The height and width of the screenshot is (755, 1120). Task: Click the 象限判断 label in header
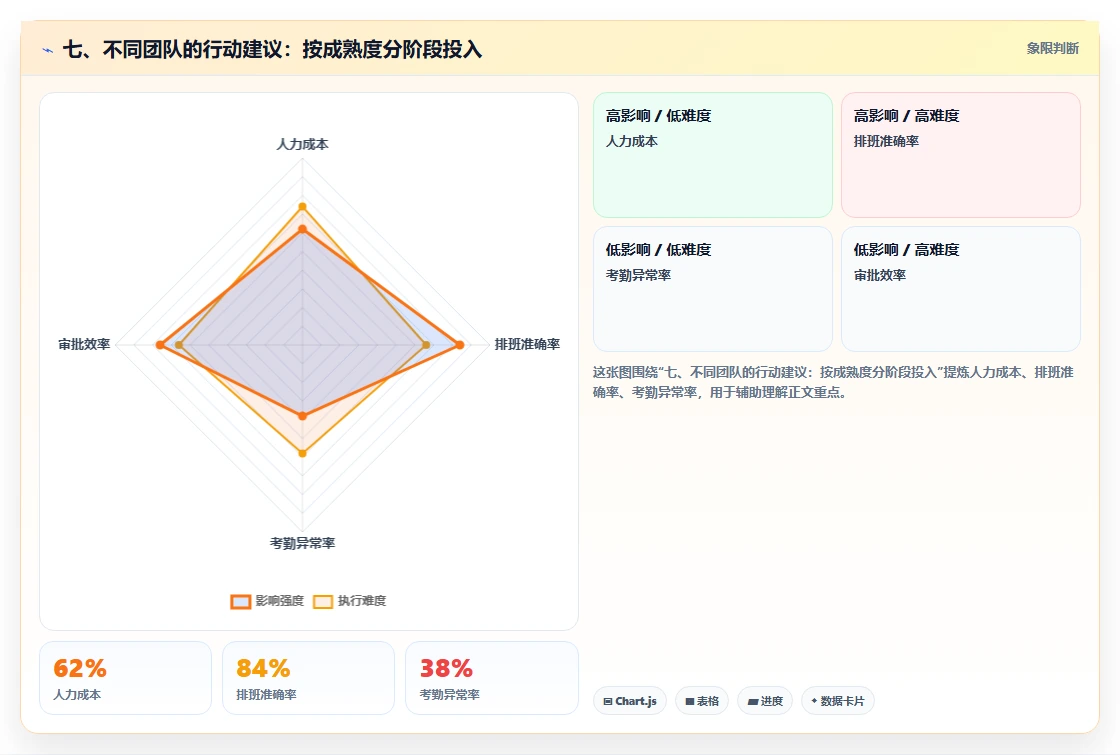[1053, 49]
